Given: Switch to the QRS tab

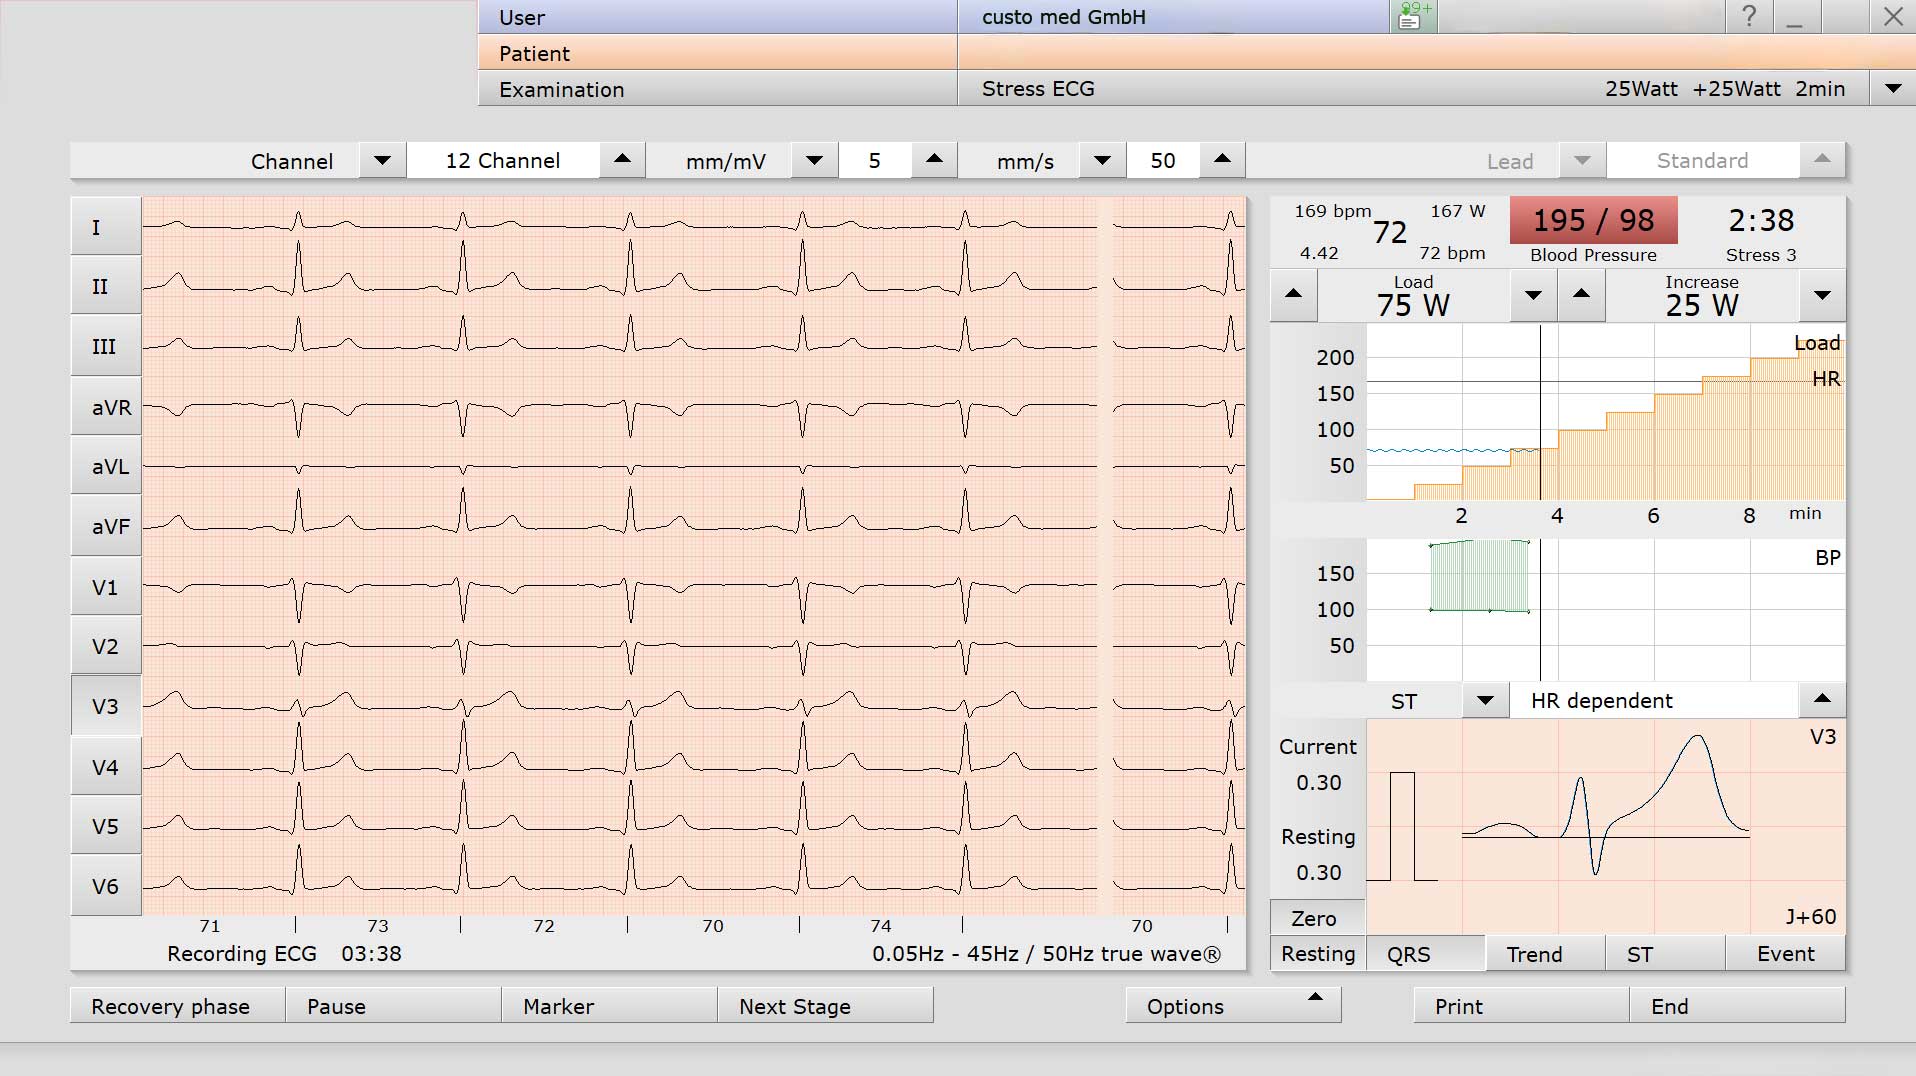Looking at the screenshot, I should tap(1424, 954).
